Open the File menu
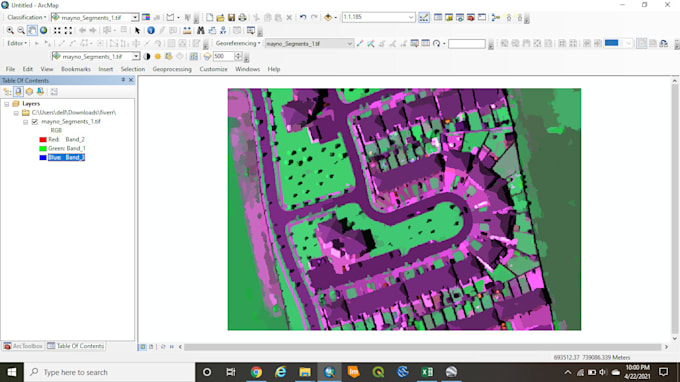Viewport: 680px width, 382px height. (10, 69)
